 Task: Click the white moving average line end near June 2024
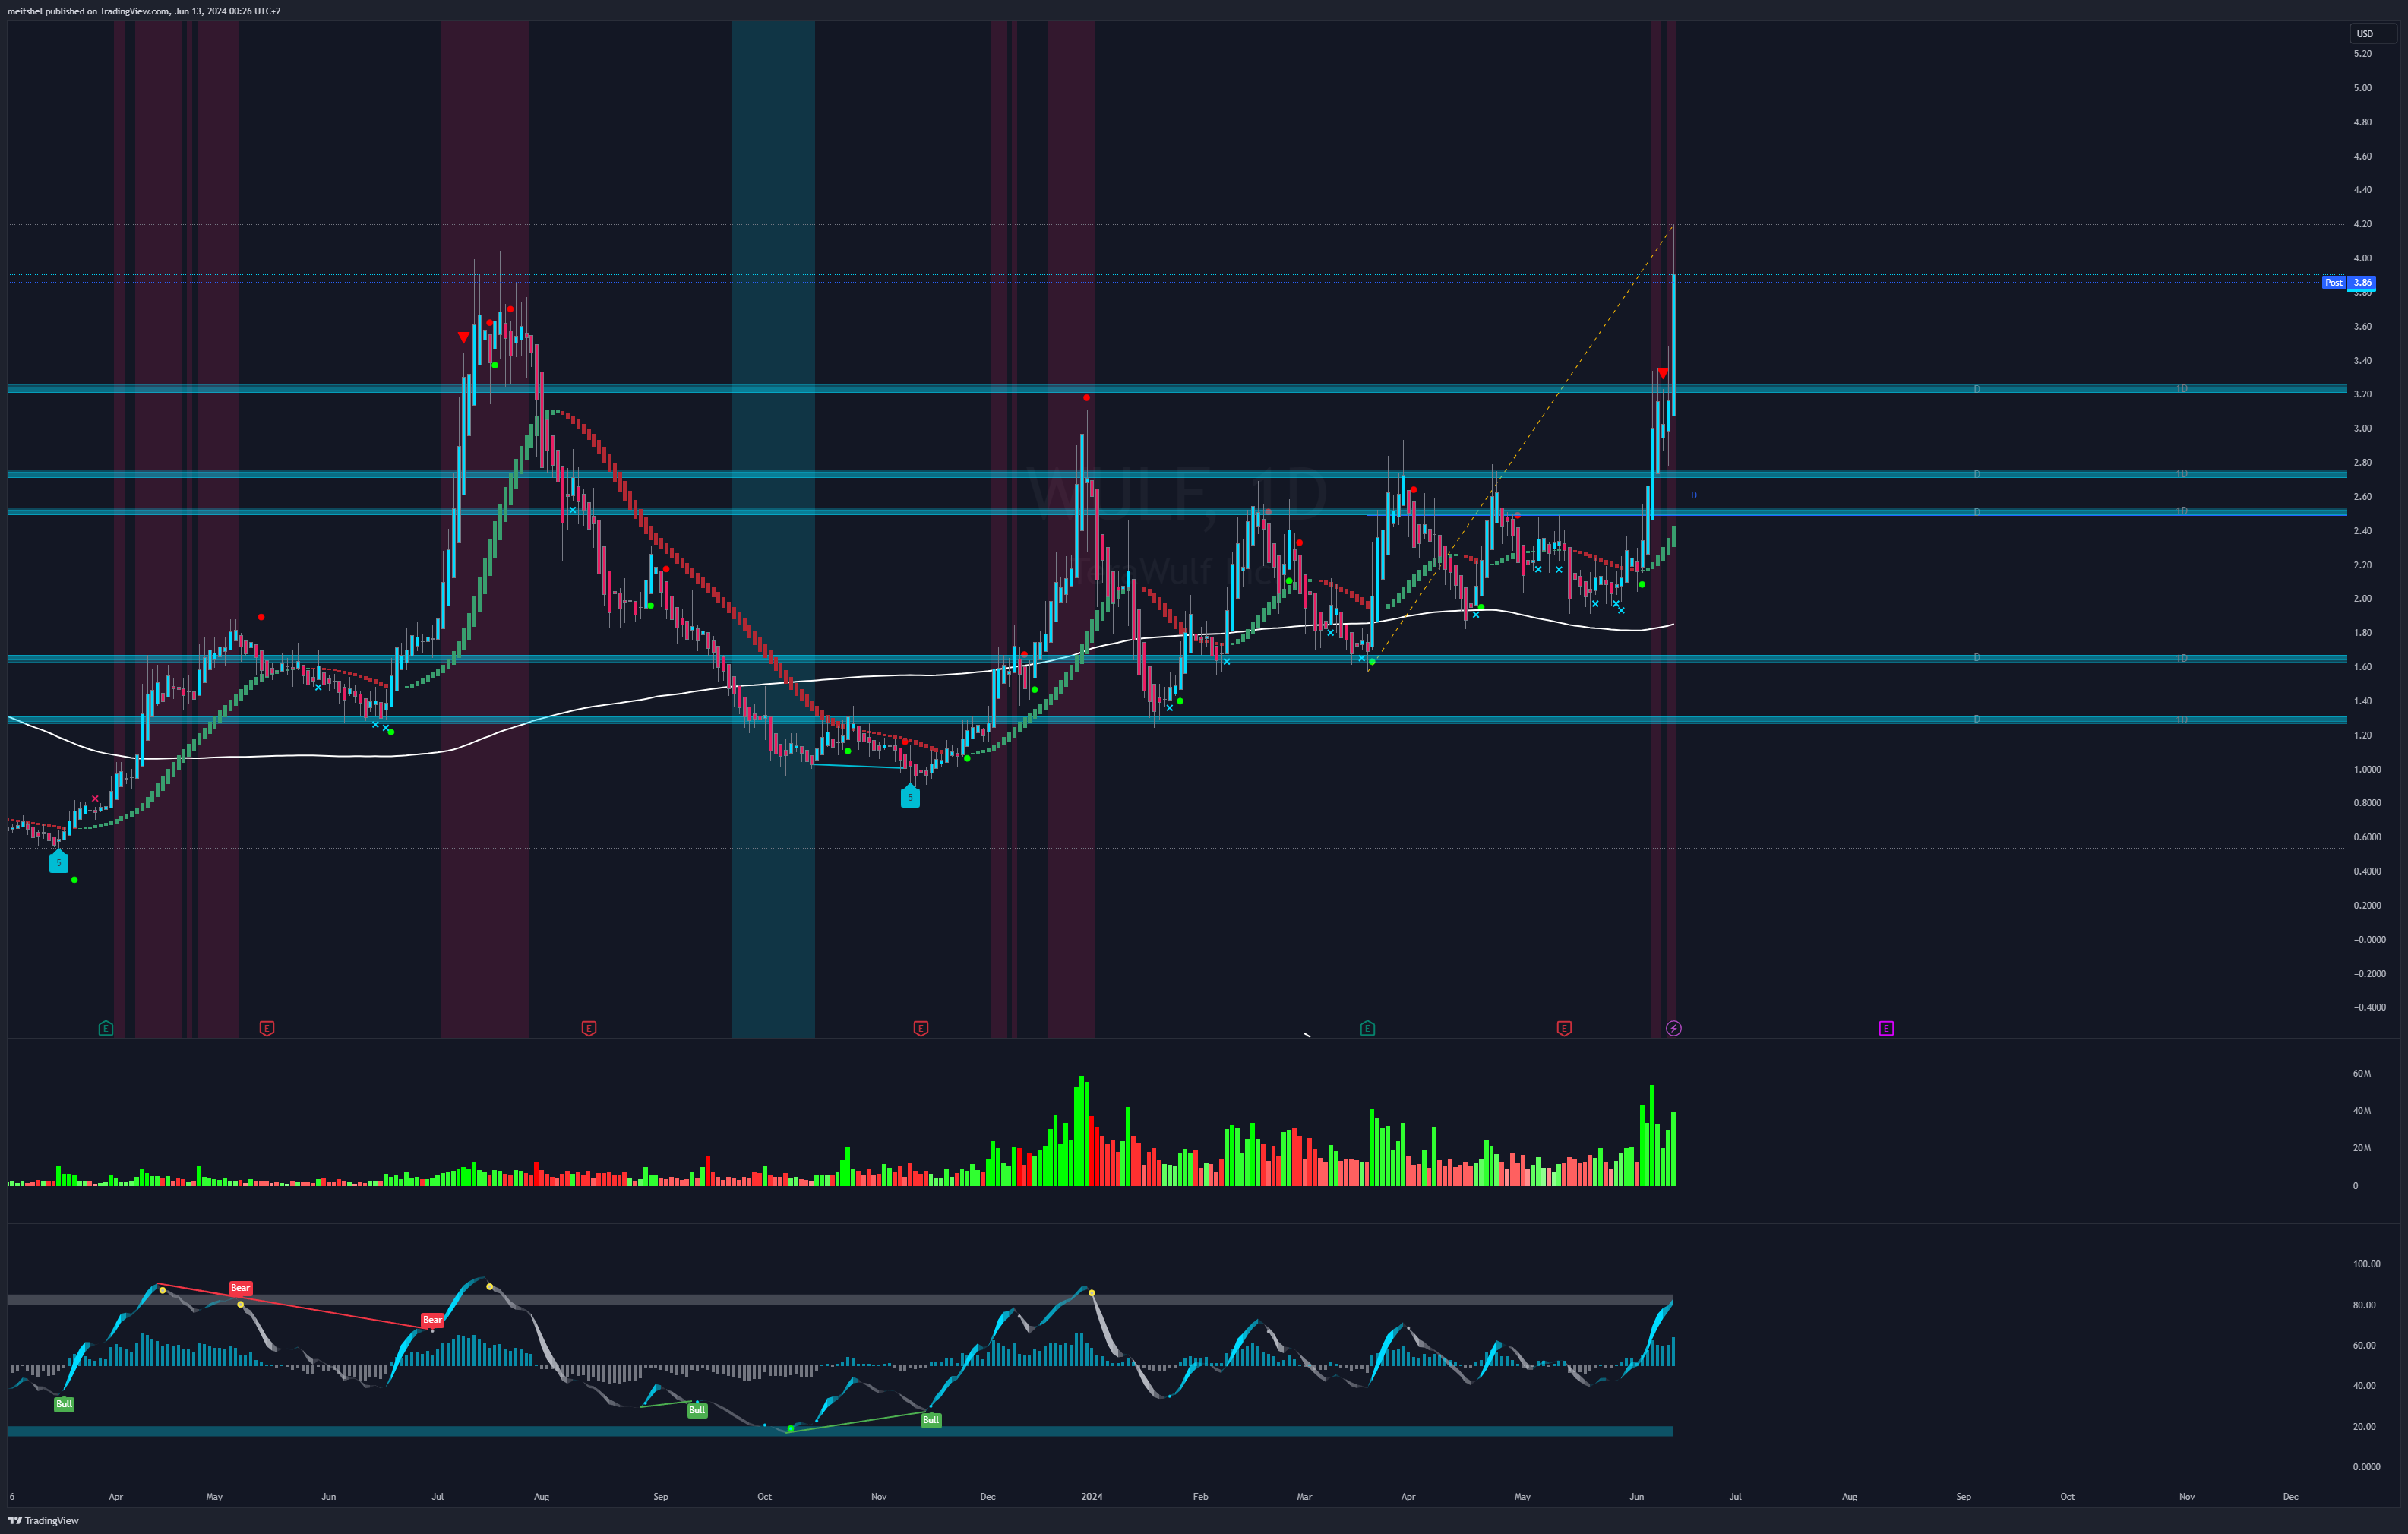(x=1672, y=624)
